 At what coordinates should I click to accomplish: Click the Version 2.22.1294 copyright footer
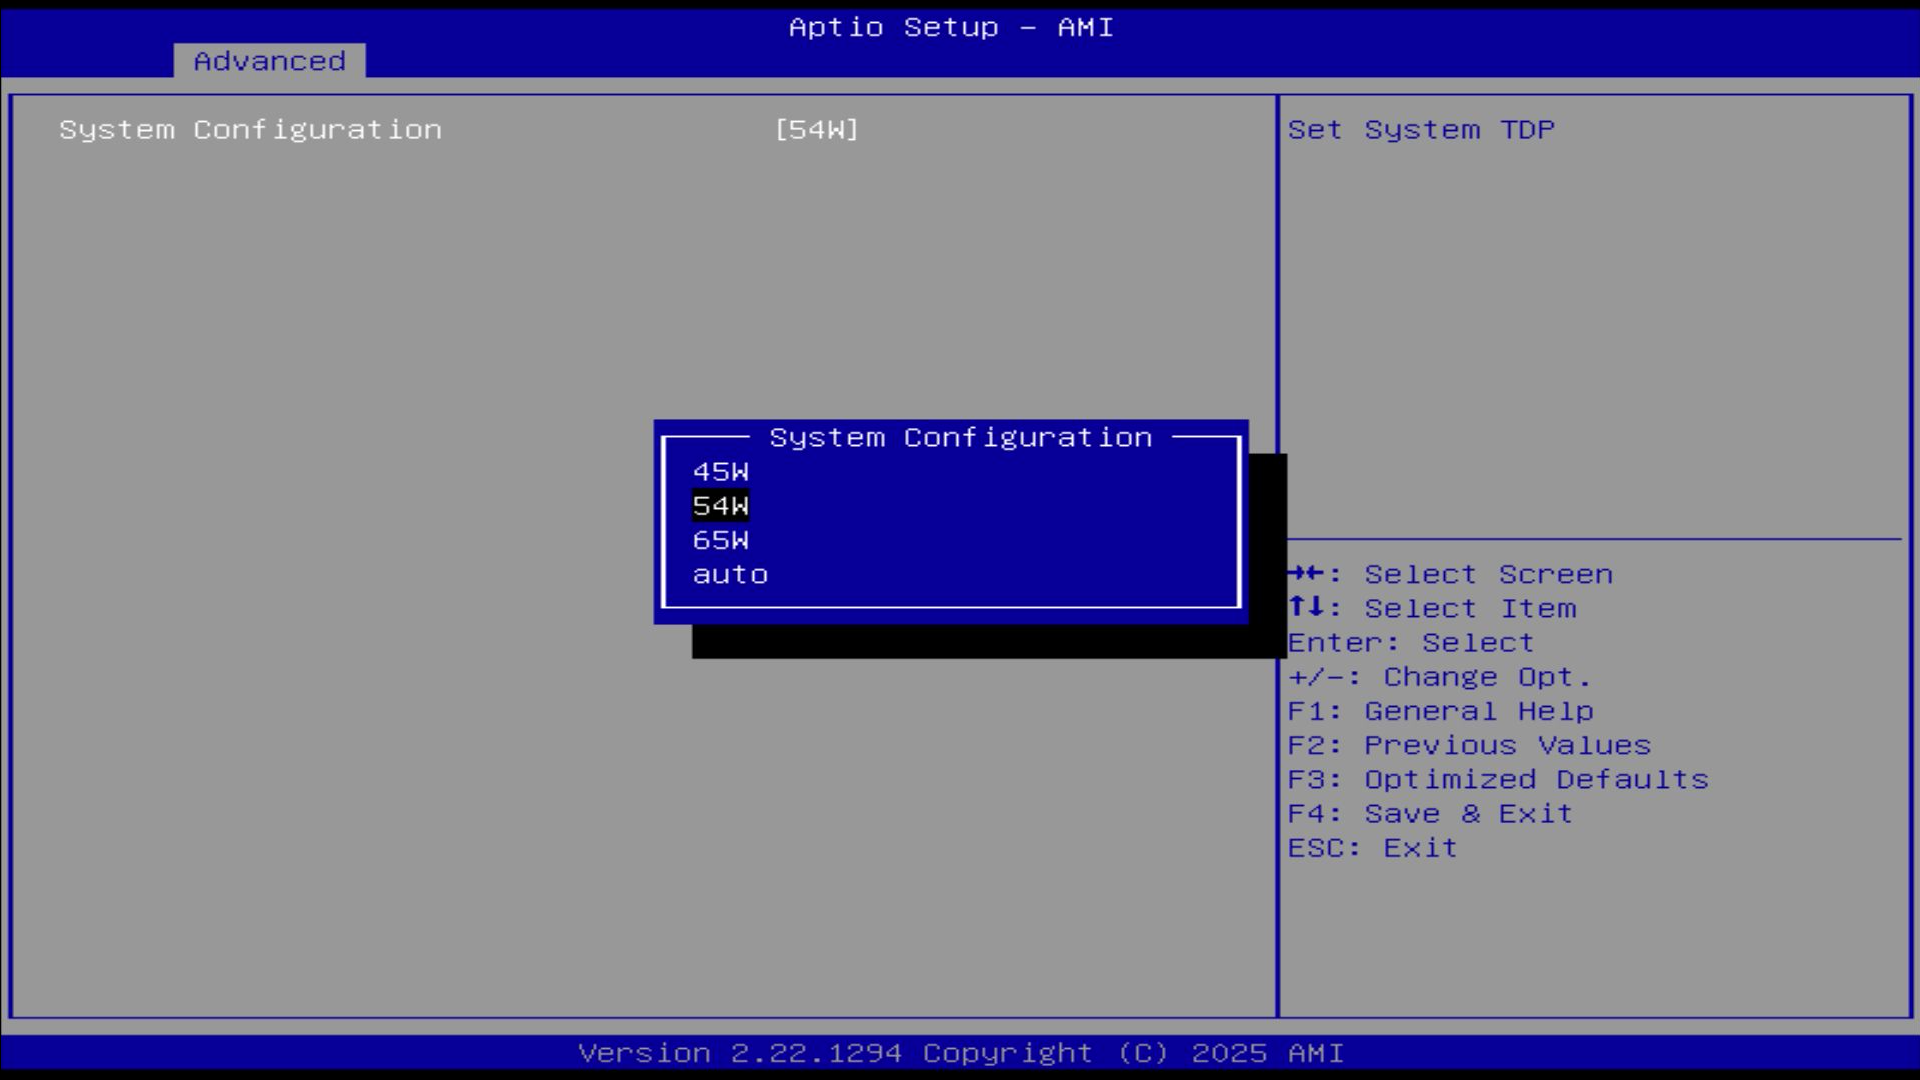point(960,1053)
